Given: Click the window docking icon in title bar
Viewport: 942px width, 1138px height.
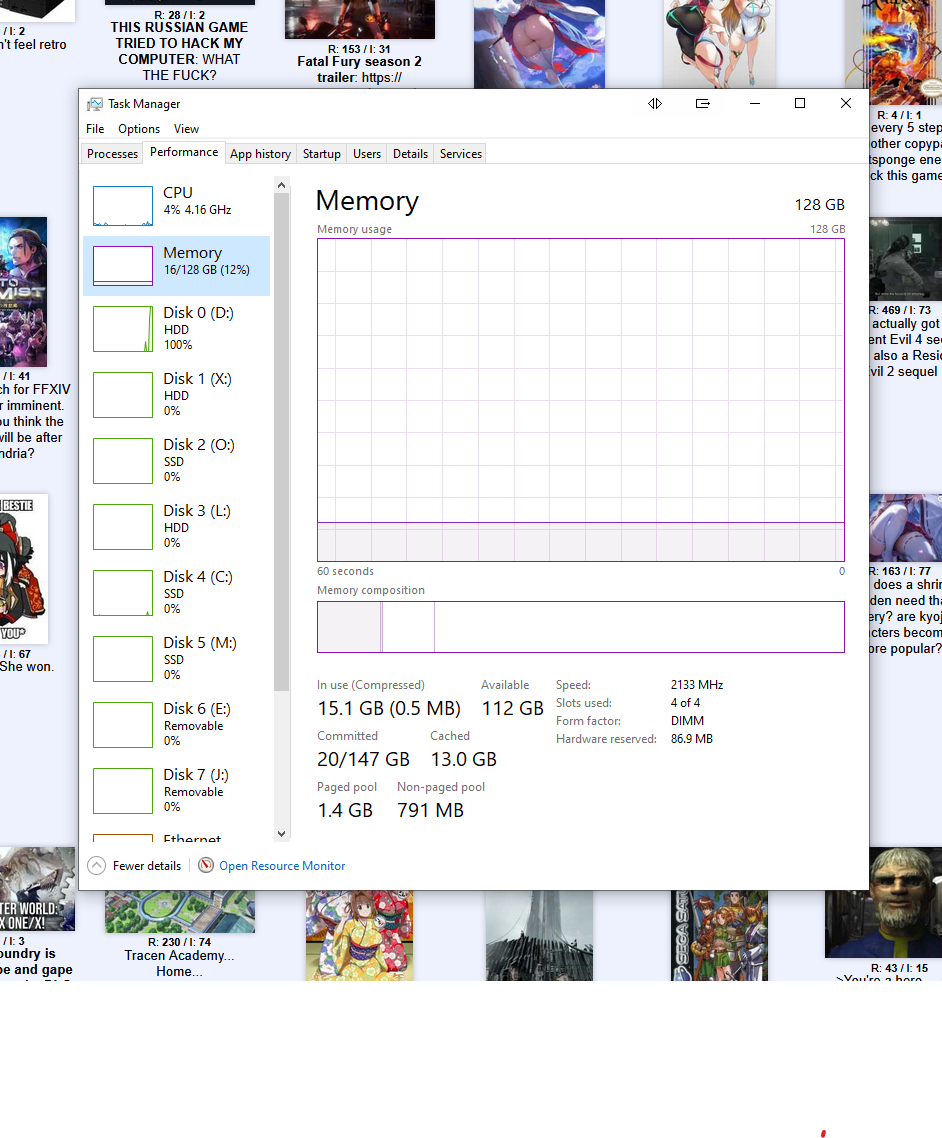Looking at the screenshot, I should [x=703, y=104].
